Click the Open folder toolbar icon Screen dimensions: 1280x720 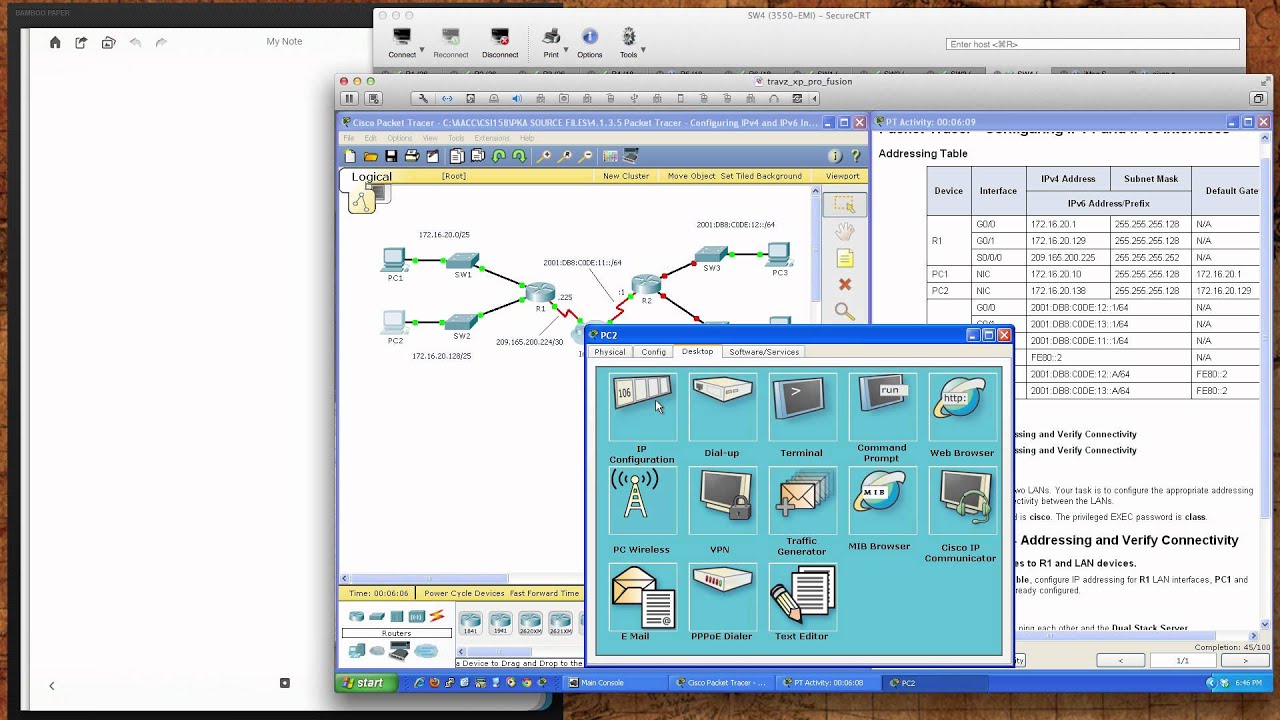[x=371, y=156]
